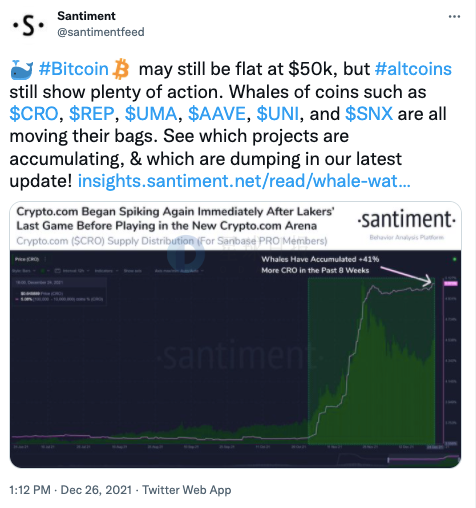Click the orange Bitcoin symbol emoji
Image resolution: width=476 pixels, height=508 pixels.
click(x=121, y=69)
